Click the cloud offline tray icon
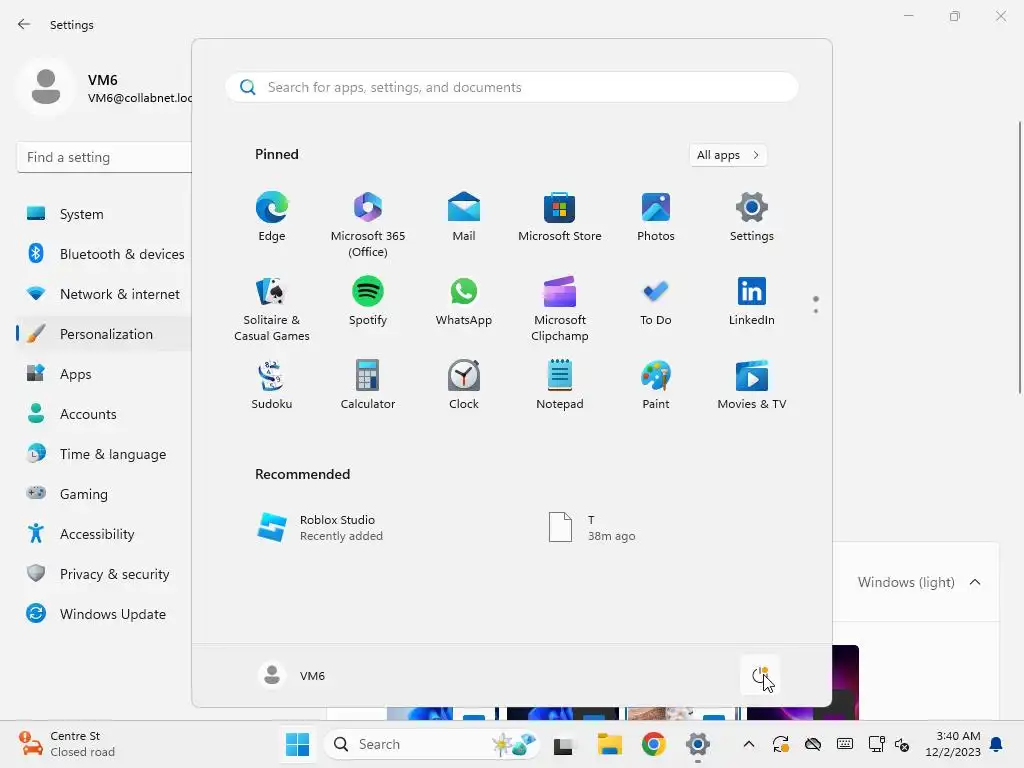The image size is (1024, 768). click(812, 744)
